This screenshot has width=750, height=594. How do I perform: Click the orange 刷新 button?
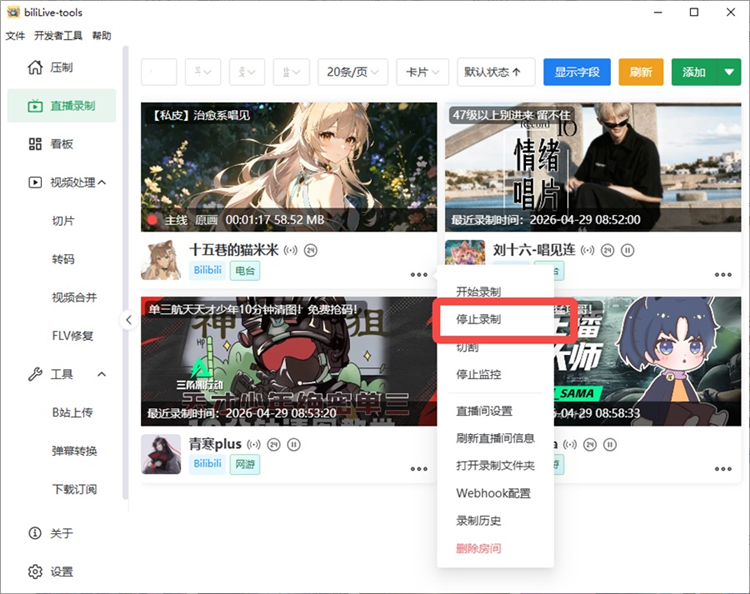[641, 72]
